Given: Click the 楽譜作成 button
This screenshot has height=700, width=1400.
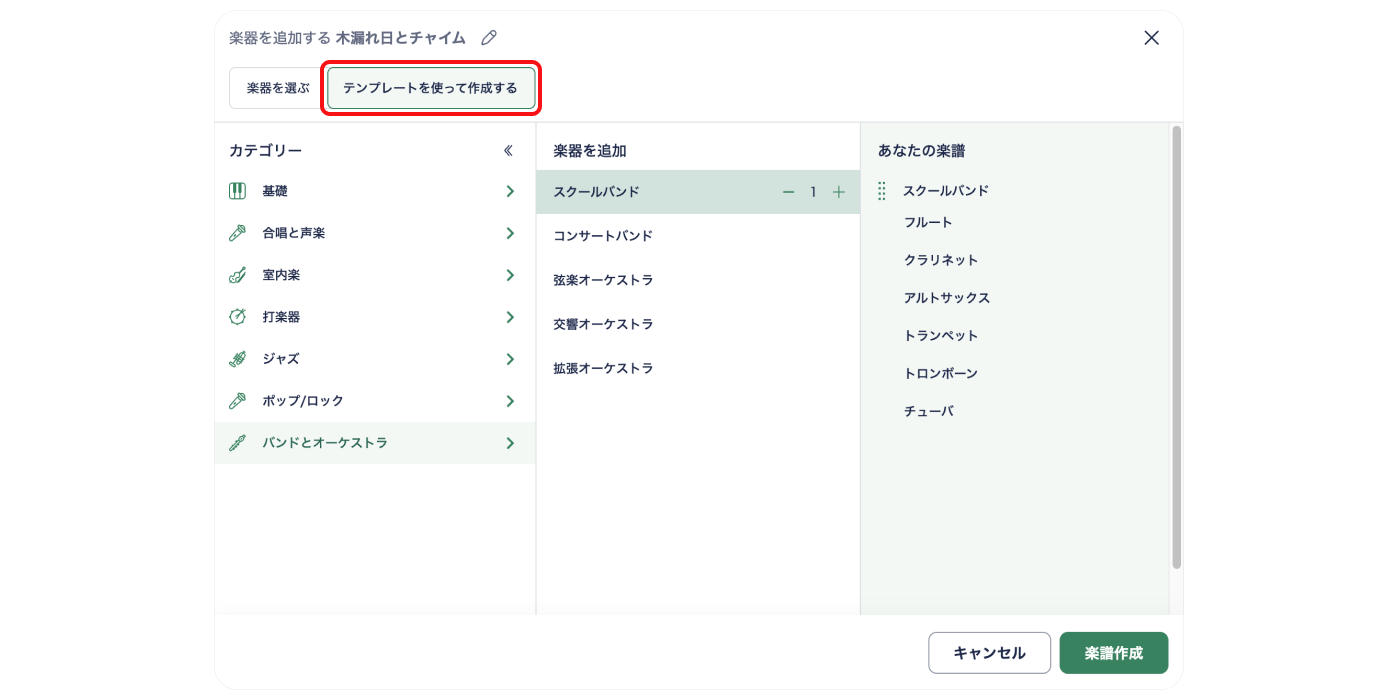Looking at the screenshot, I should [x=1114, y=652].
